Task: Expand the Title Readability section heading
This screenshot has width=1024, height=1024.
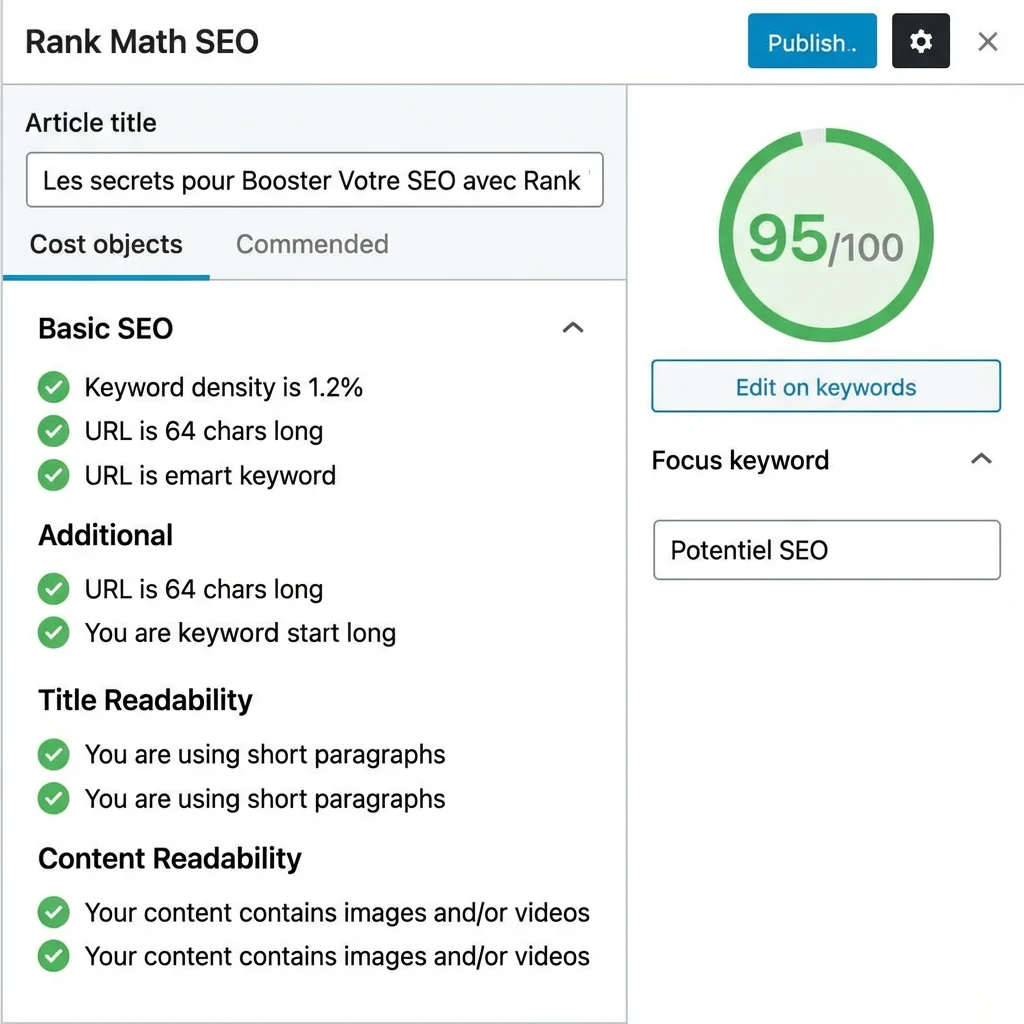Action: [x=144, y=700]
